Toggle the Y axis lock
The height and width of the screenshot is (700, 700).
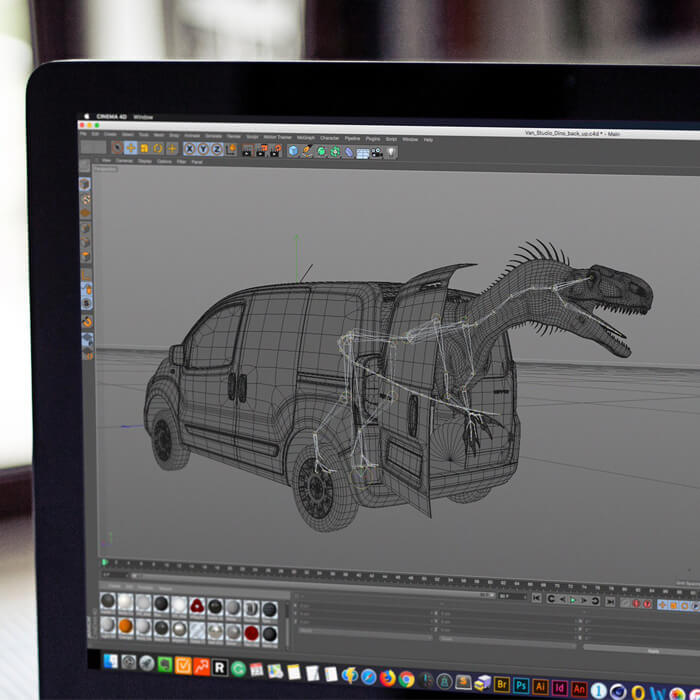pos(203,149)
